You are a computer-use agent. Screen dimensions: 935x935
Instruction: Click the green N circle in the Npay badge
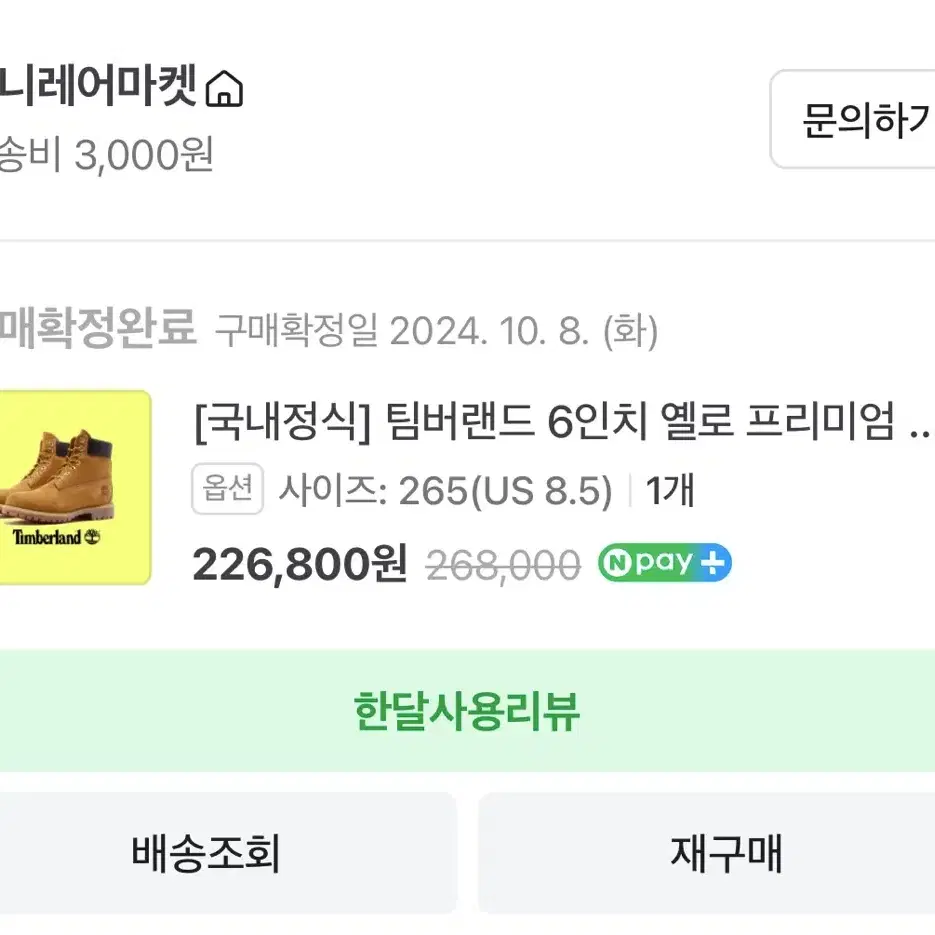point(617,563)
